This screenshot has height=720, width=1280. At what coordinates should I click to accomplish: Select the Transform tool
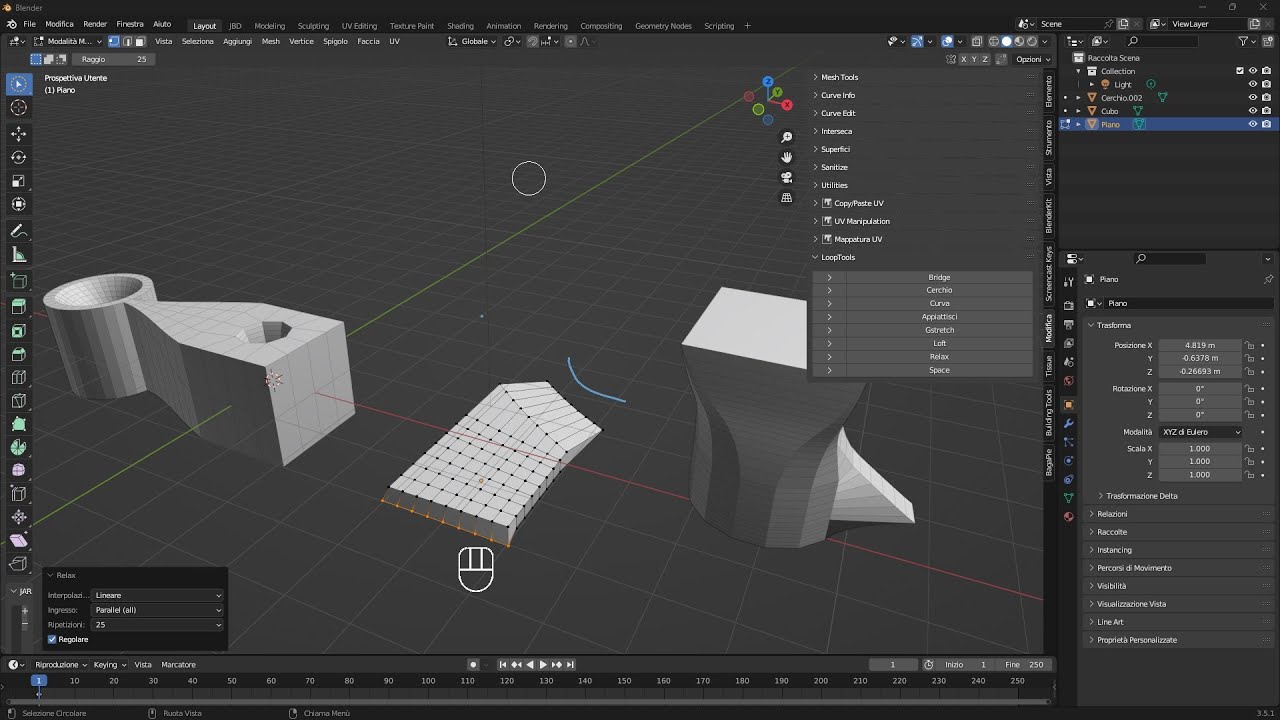tap(19, 205)
